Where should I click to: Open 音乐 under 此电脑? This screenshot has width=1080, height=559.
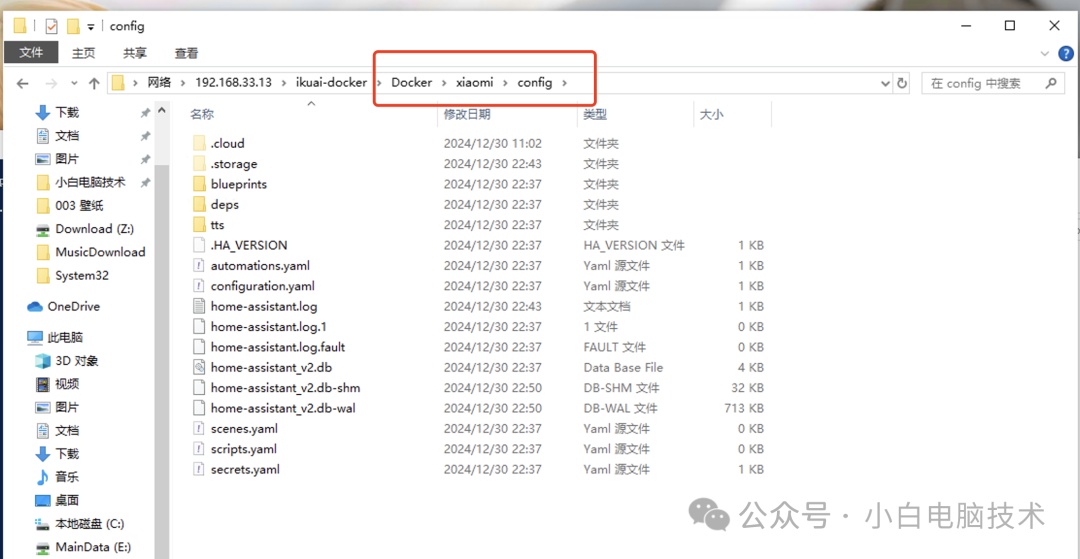pyautogui.click(x=67, y=476)
